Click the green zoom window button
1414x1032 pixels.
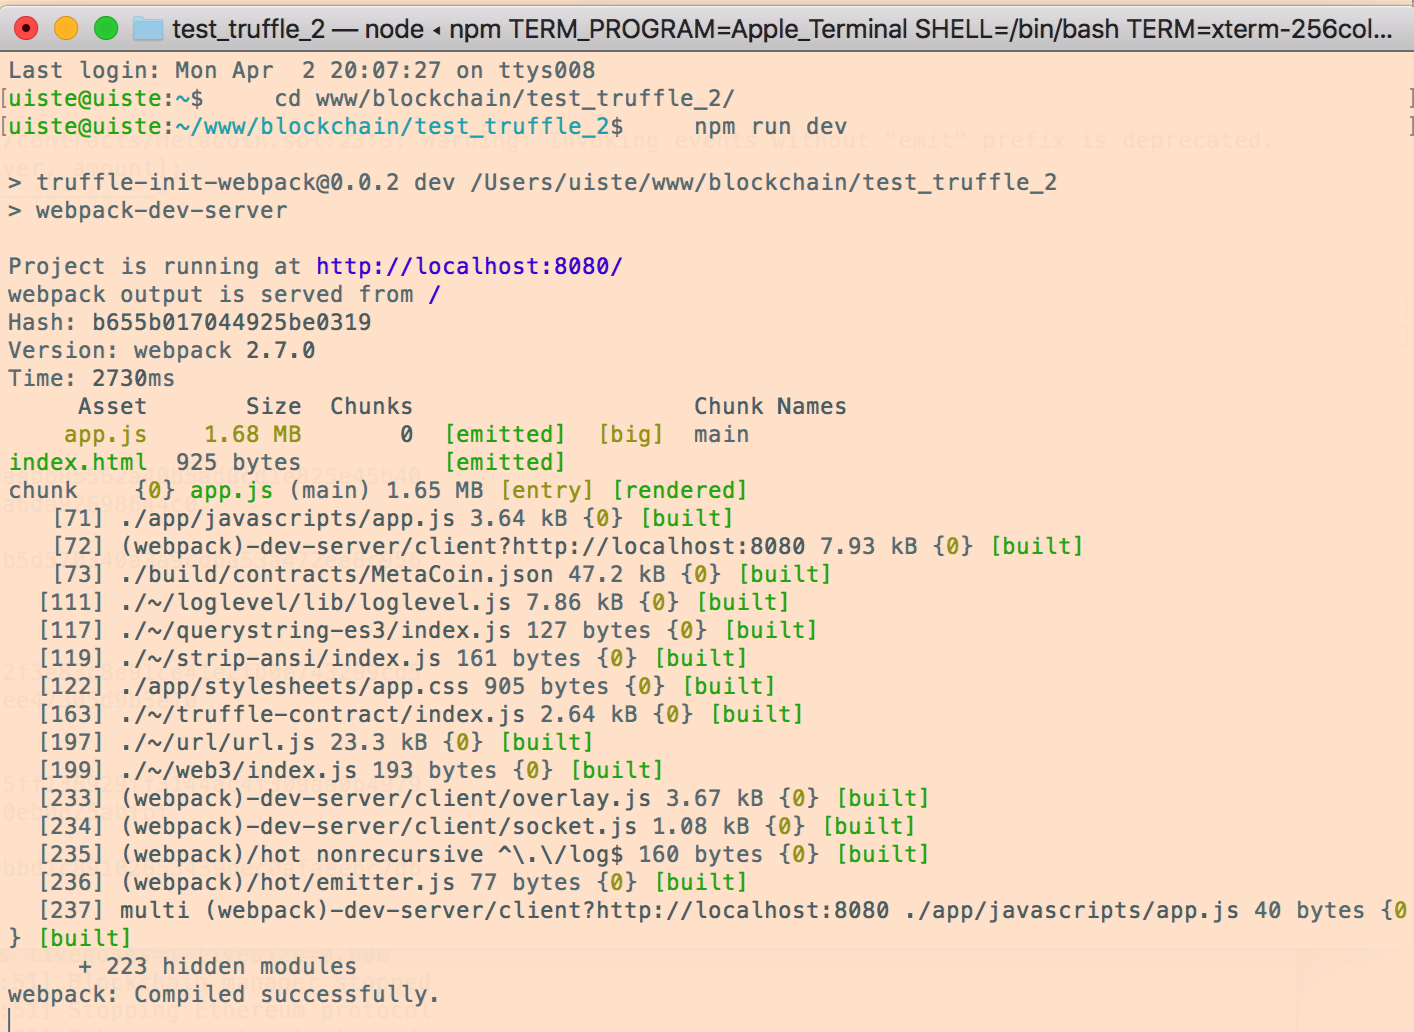106,29
